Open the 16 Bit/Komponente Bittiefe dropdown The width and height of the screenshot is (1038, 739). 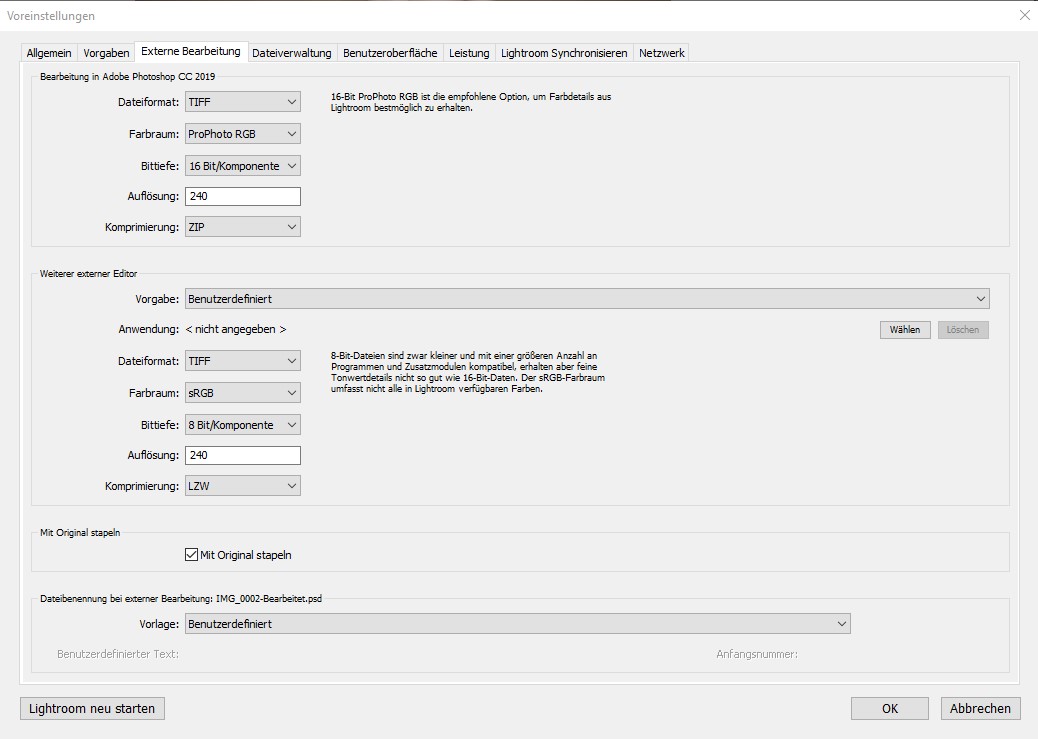(243, 166)
